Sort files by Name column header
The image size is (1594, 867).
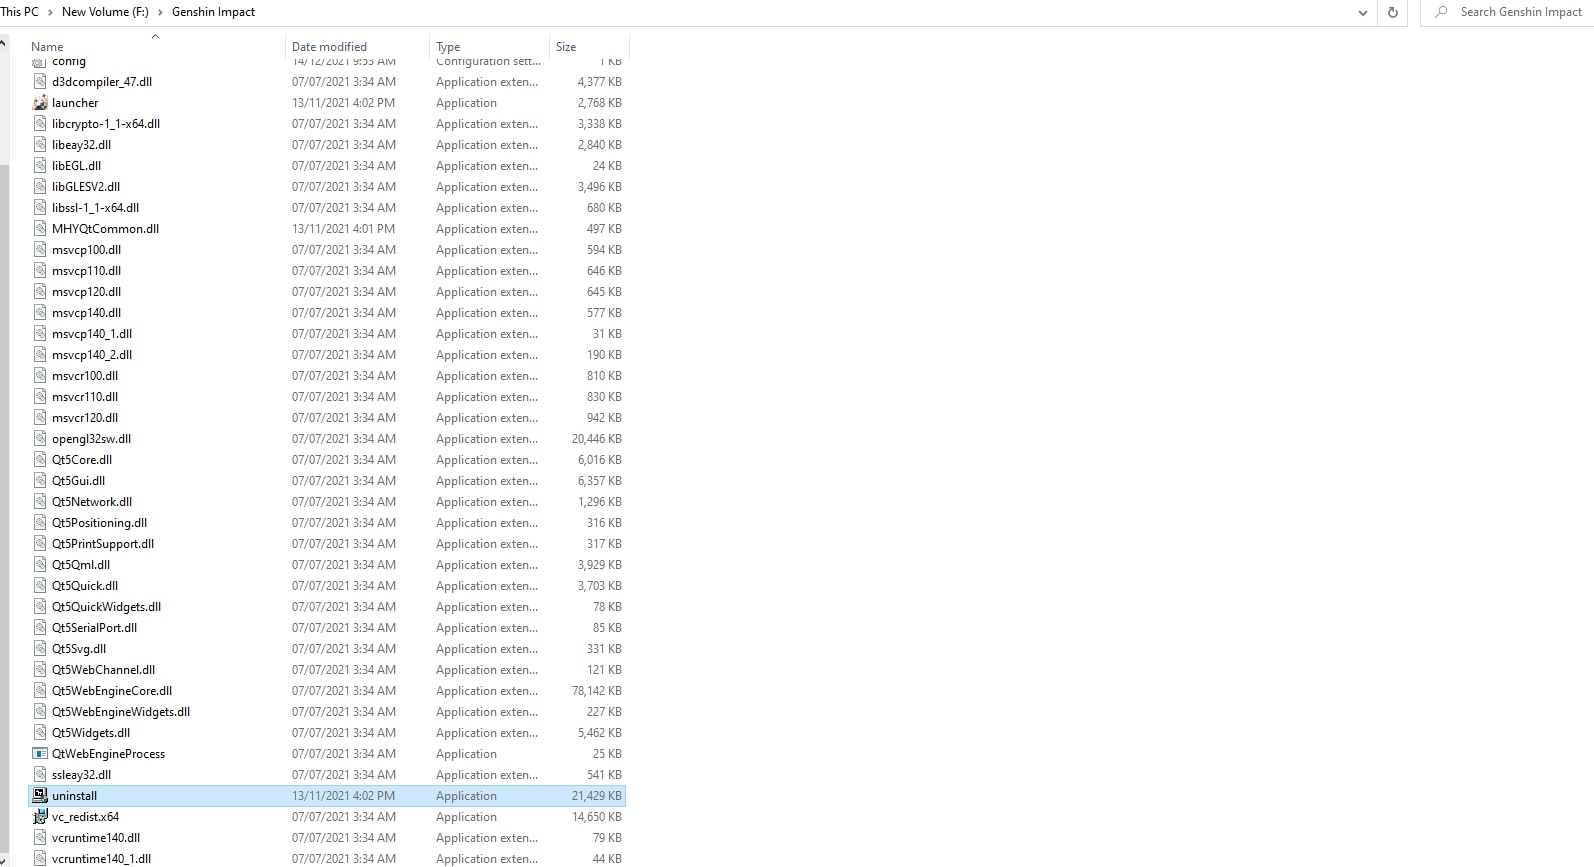tap(47, 47)
